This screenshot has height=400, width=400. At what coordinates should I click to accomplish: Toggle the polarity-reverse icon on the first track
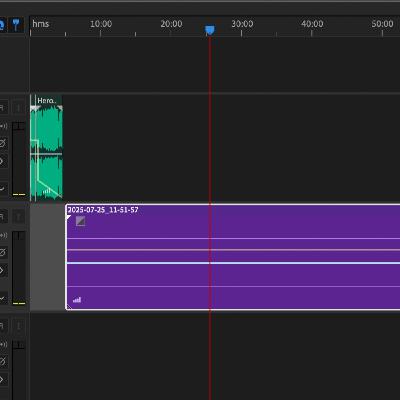pos(2,143)
